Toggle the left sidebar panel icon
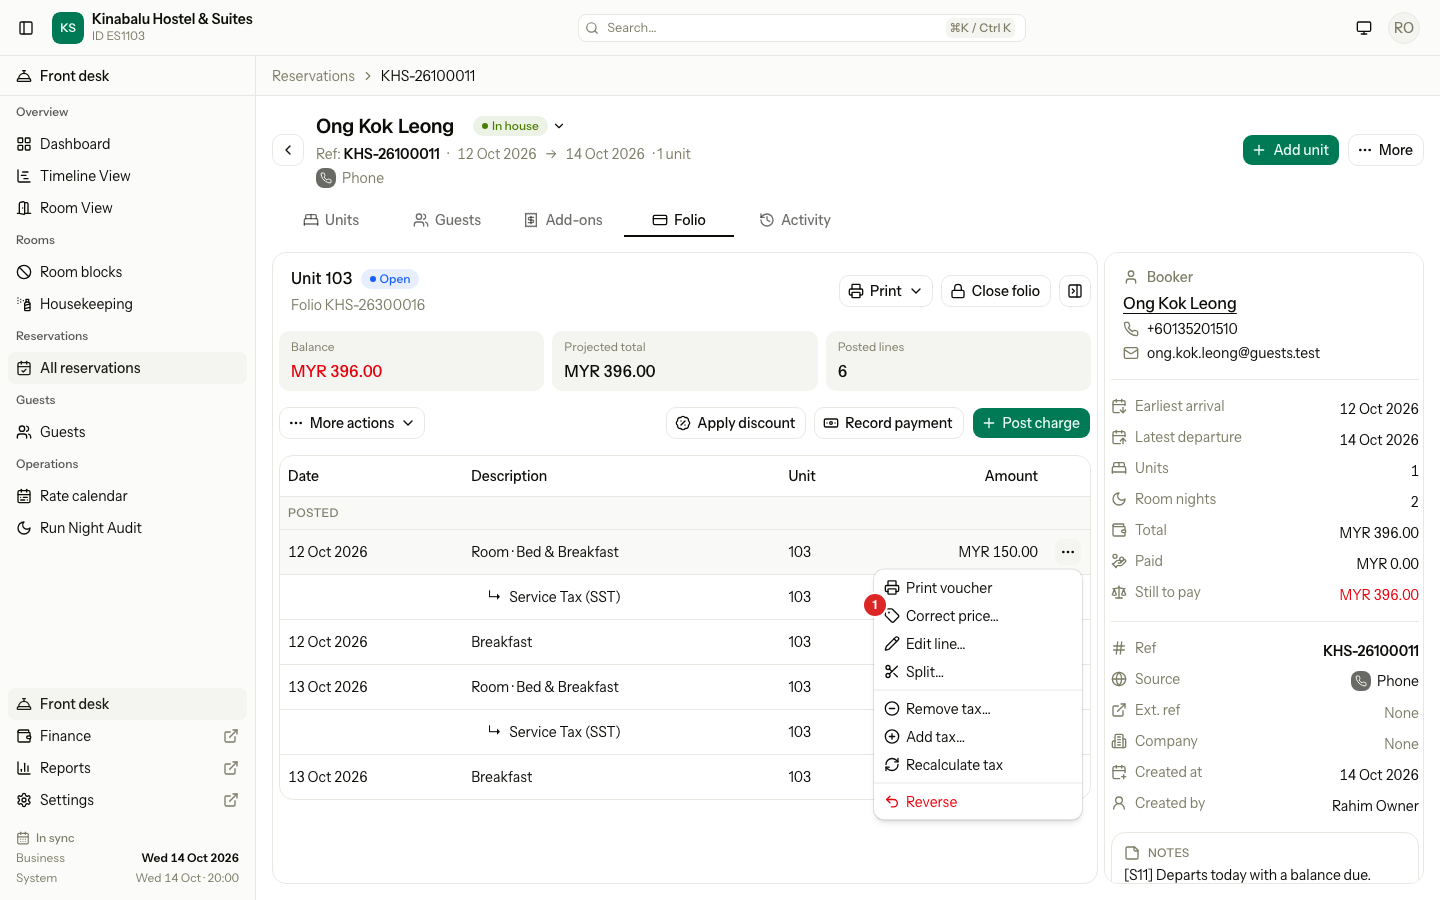This screenshot has height=900, width=1440. (27, 28)
